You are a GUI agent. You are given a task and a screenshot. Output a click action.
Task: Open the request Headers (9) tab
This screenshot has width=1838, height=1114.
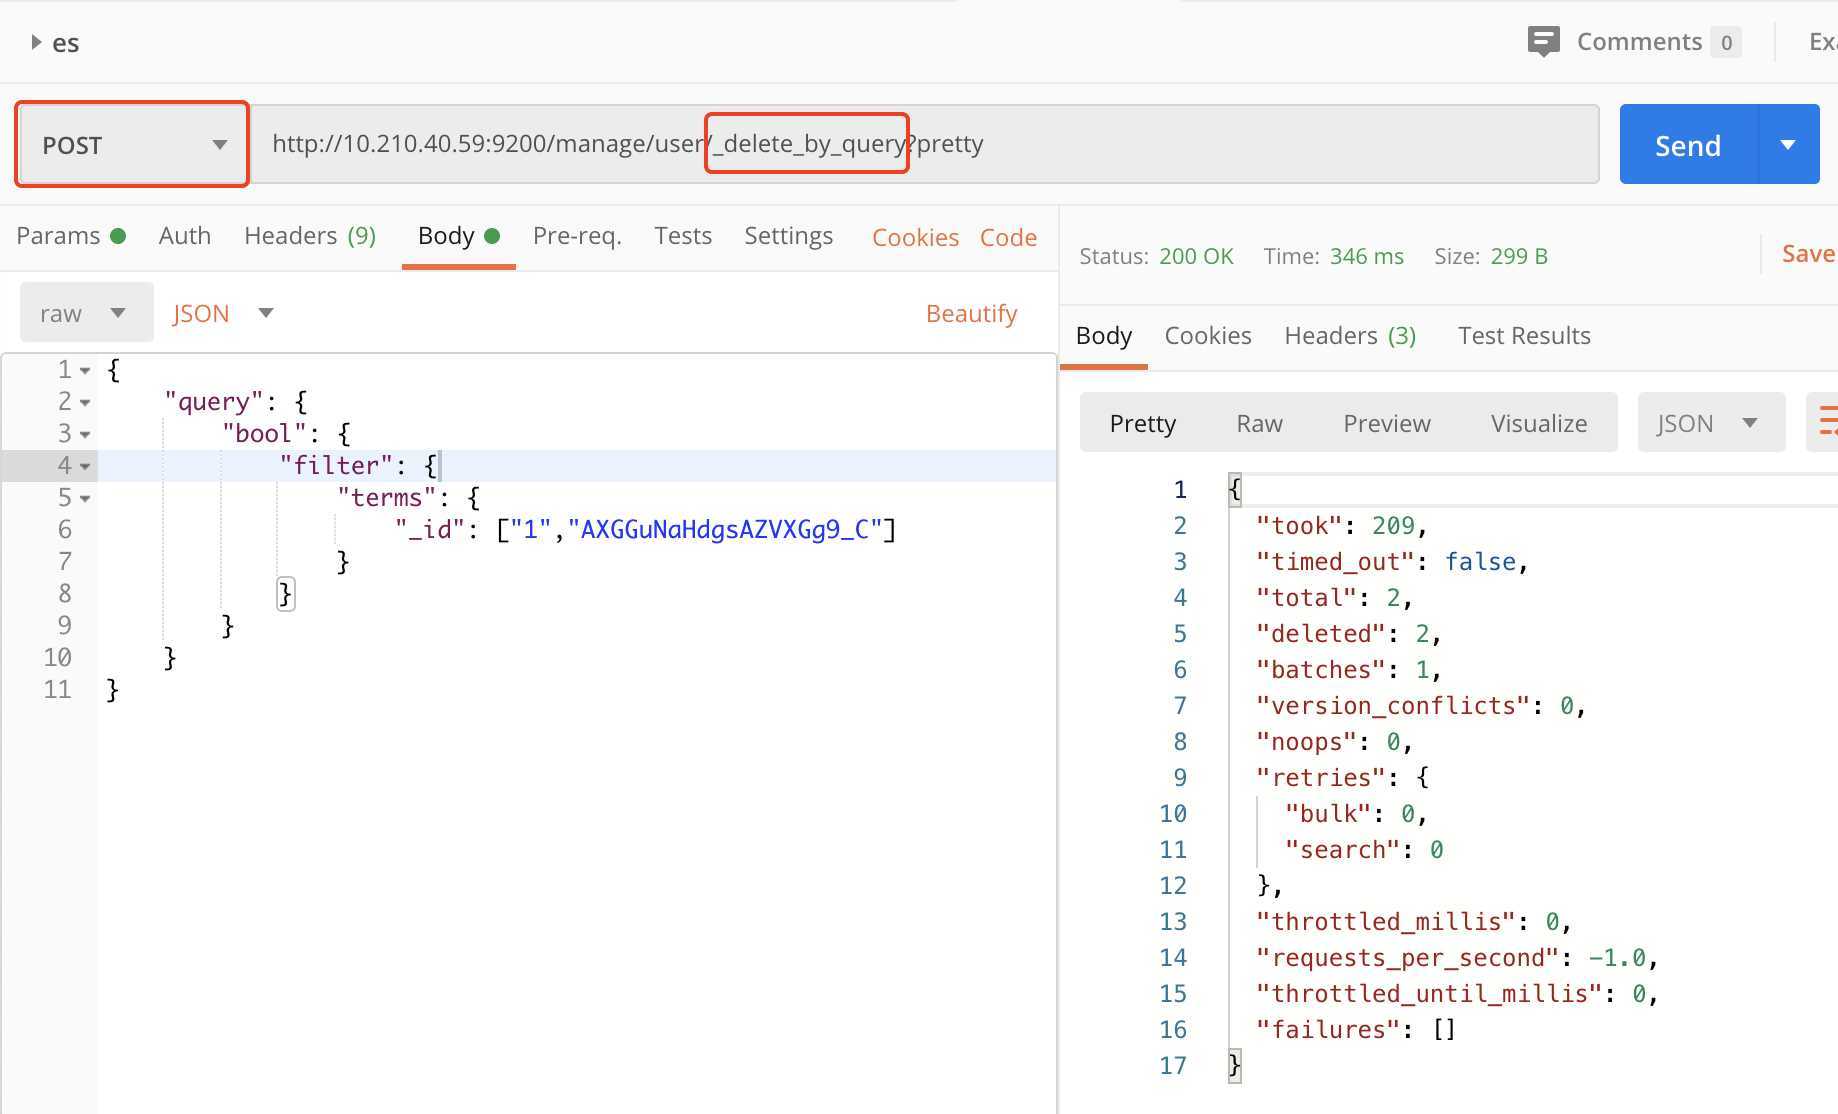pos(310,236)
